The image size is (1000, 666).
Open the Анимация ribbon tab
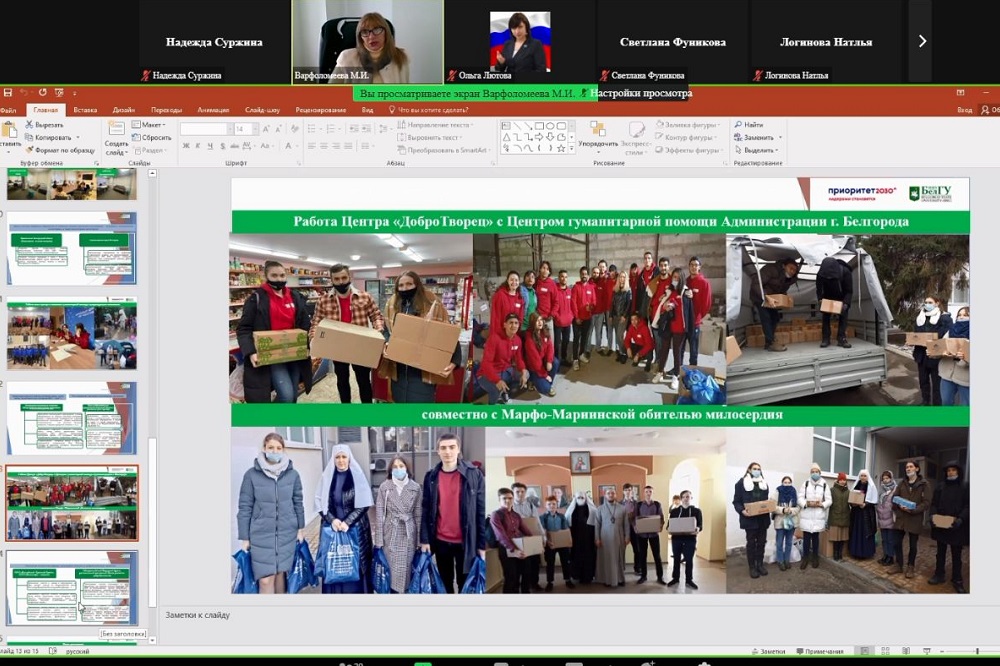(213, 110)
